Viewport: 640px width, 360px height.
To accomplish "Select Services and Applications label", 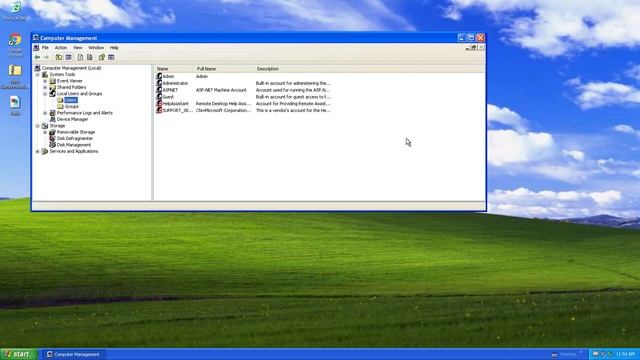I will tap(74, 151).
